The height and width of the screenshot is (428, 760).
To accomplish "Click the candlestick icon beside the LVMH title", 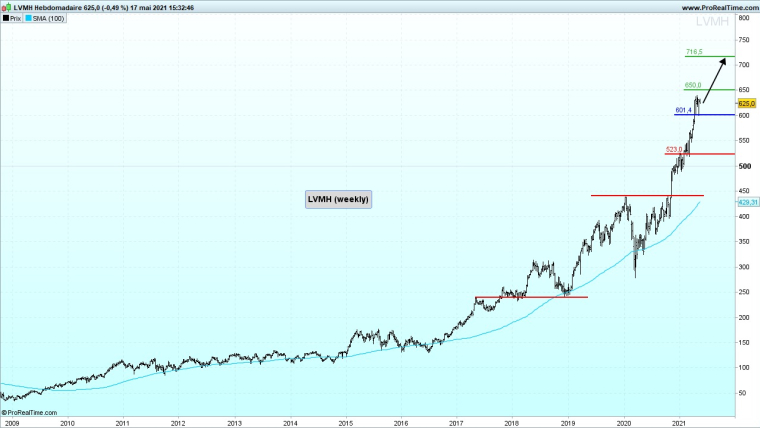I will 6,8.
